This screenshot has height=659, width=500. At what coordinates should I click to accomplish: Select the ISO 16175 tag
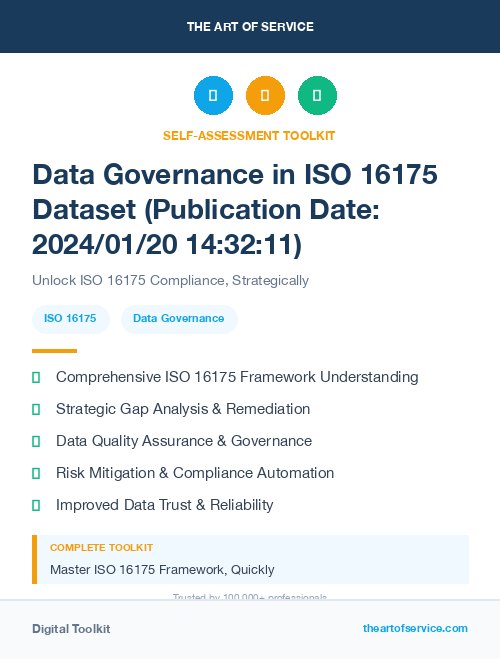click(71, 319)
